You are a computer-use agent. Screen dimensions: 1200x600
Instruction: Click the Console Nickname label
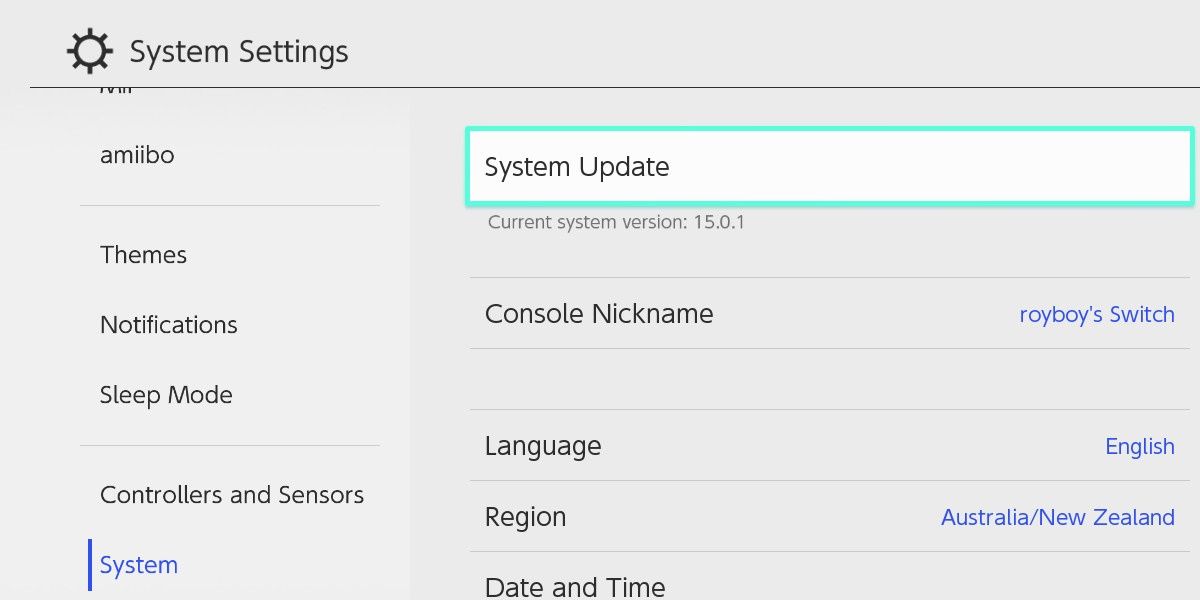[x=598, y=313]
